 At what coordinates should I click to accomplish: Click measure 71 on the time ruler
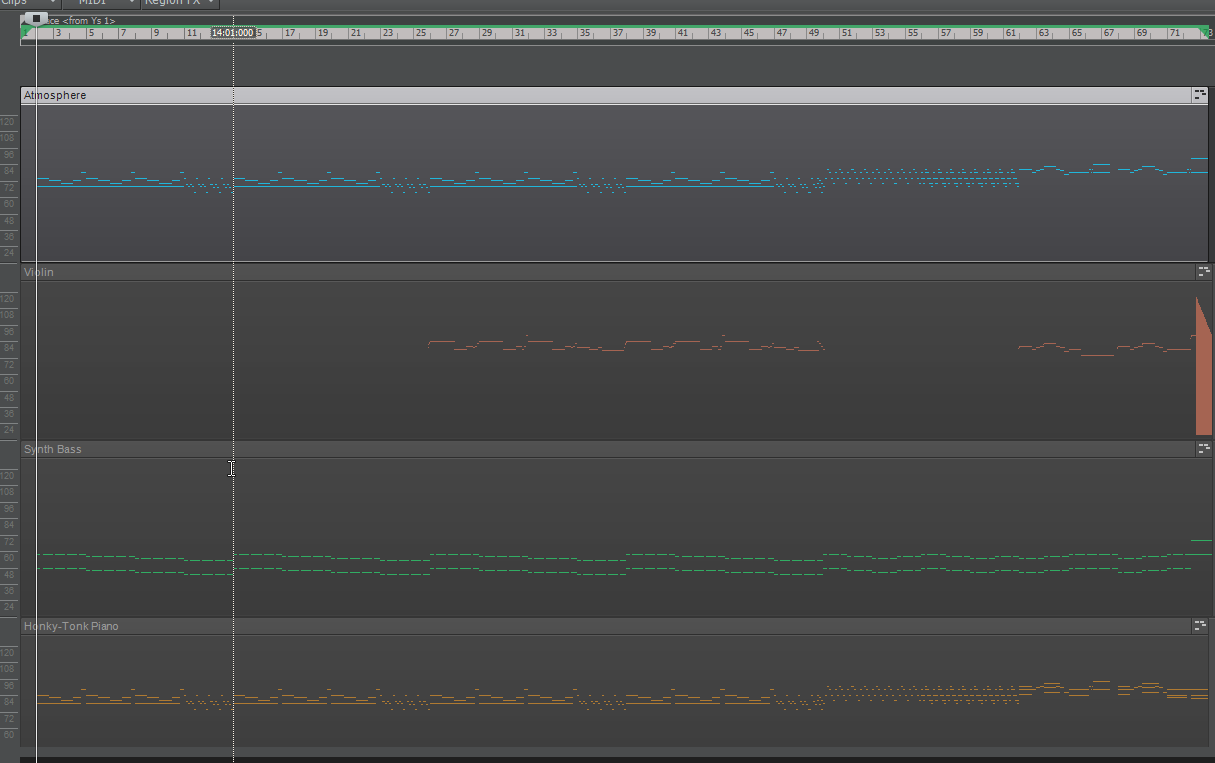coord(1175,33)
